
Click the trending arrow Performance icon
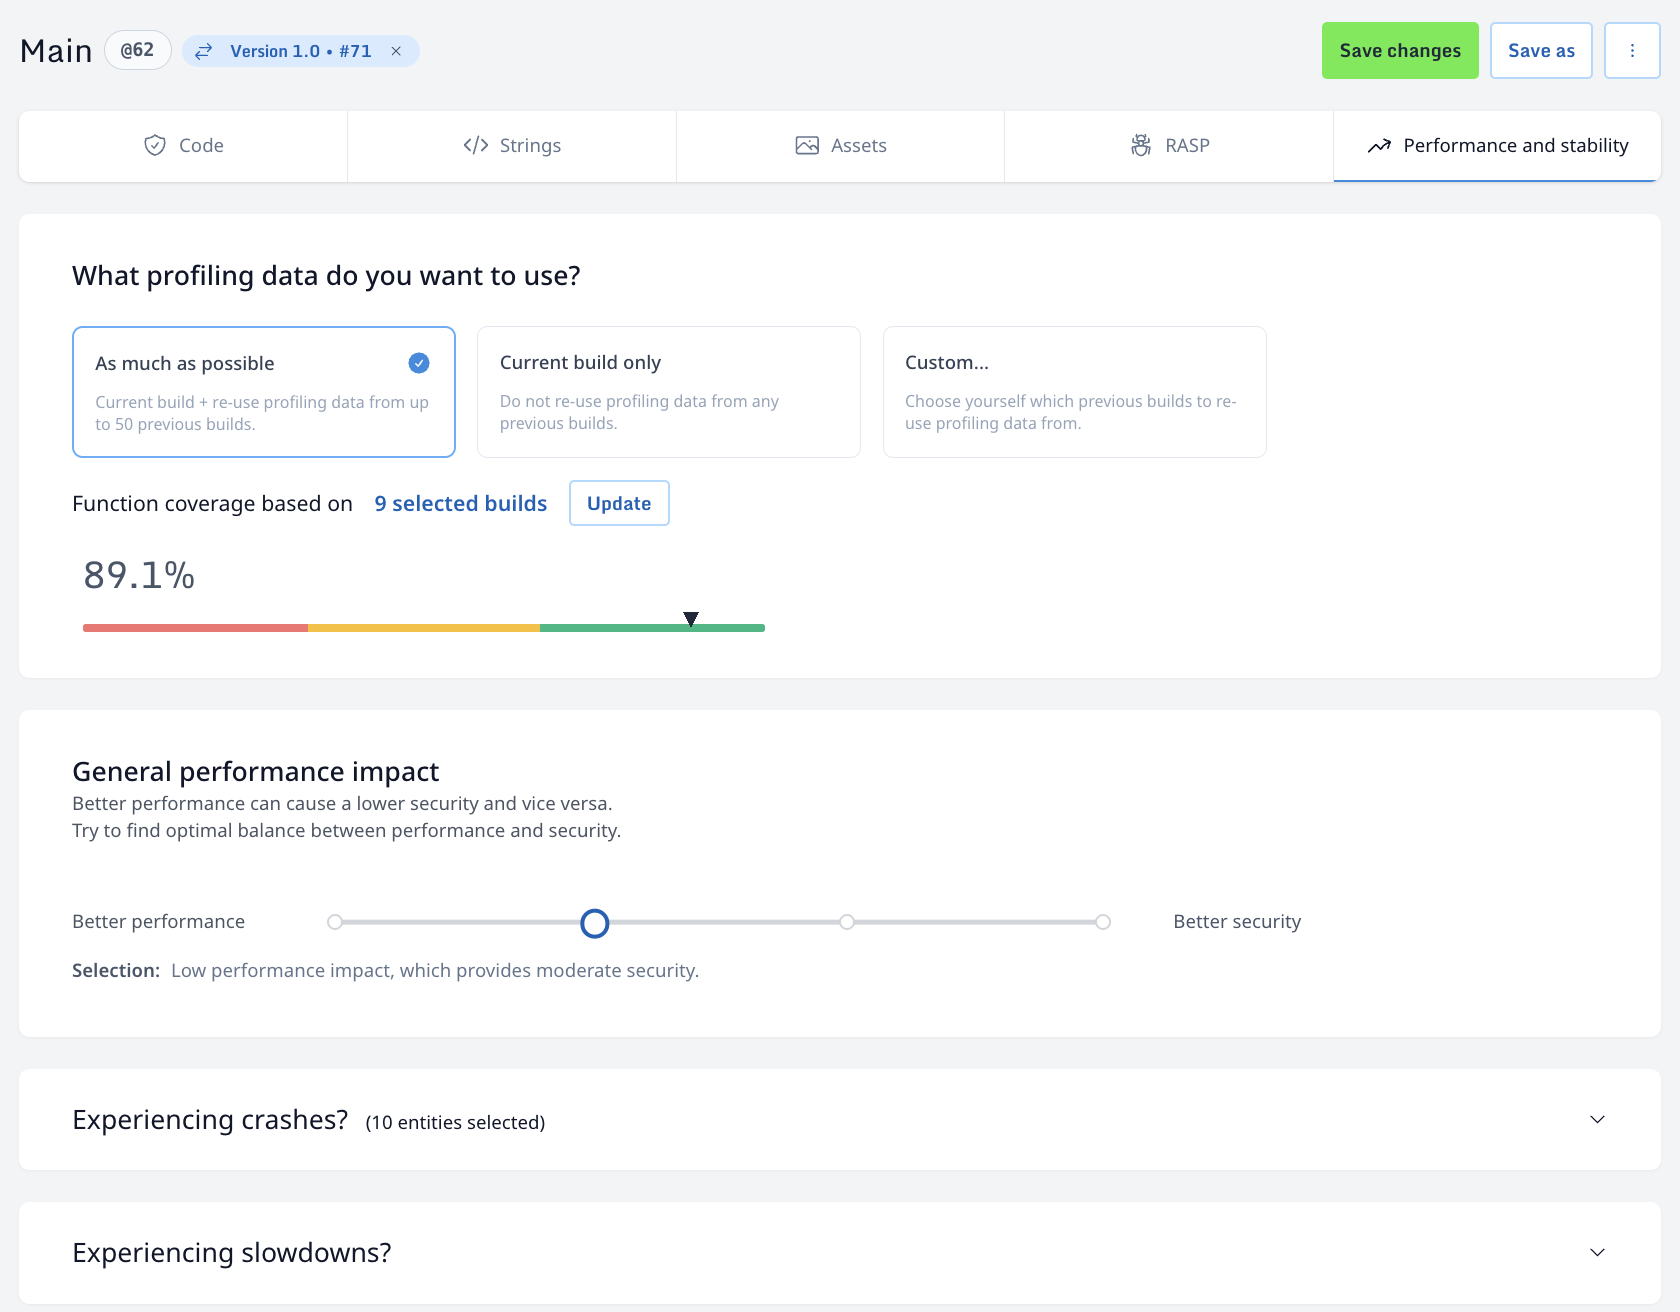click(1379, 146)
